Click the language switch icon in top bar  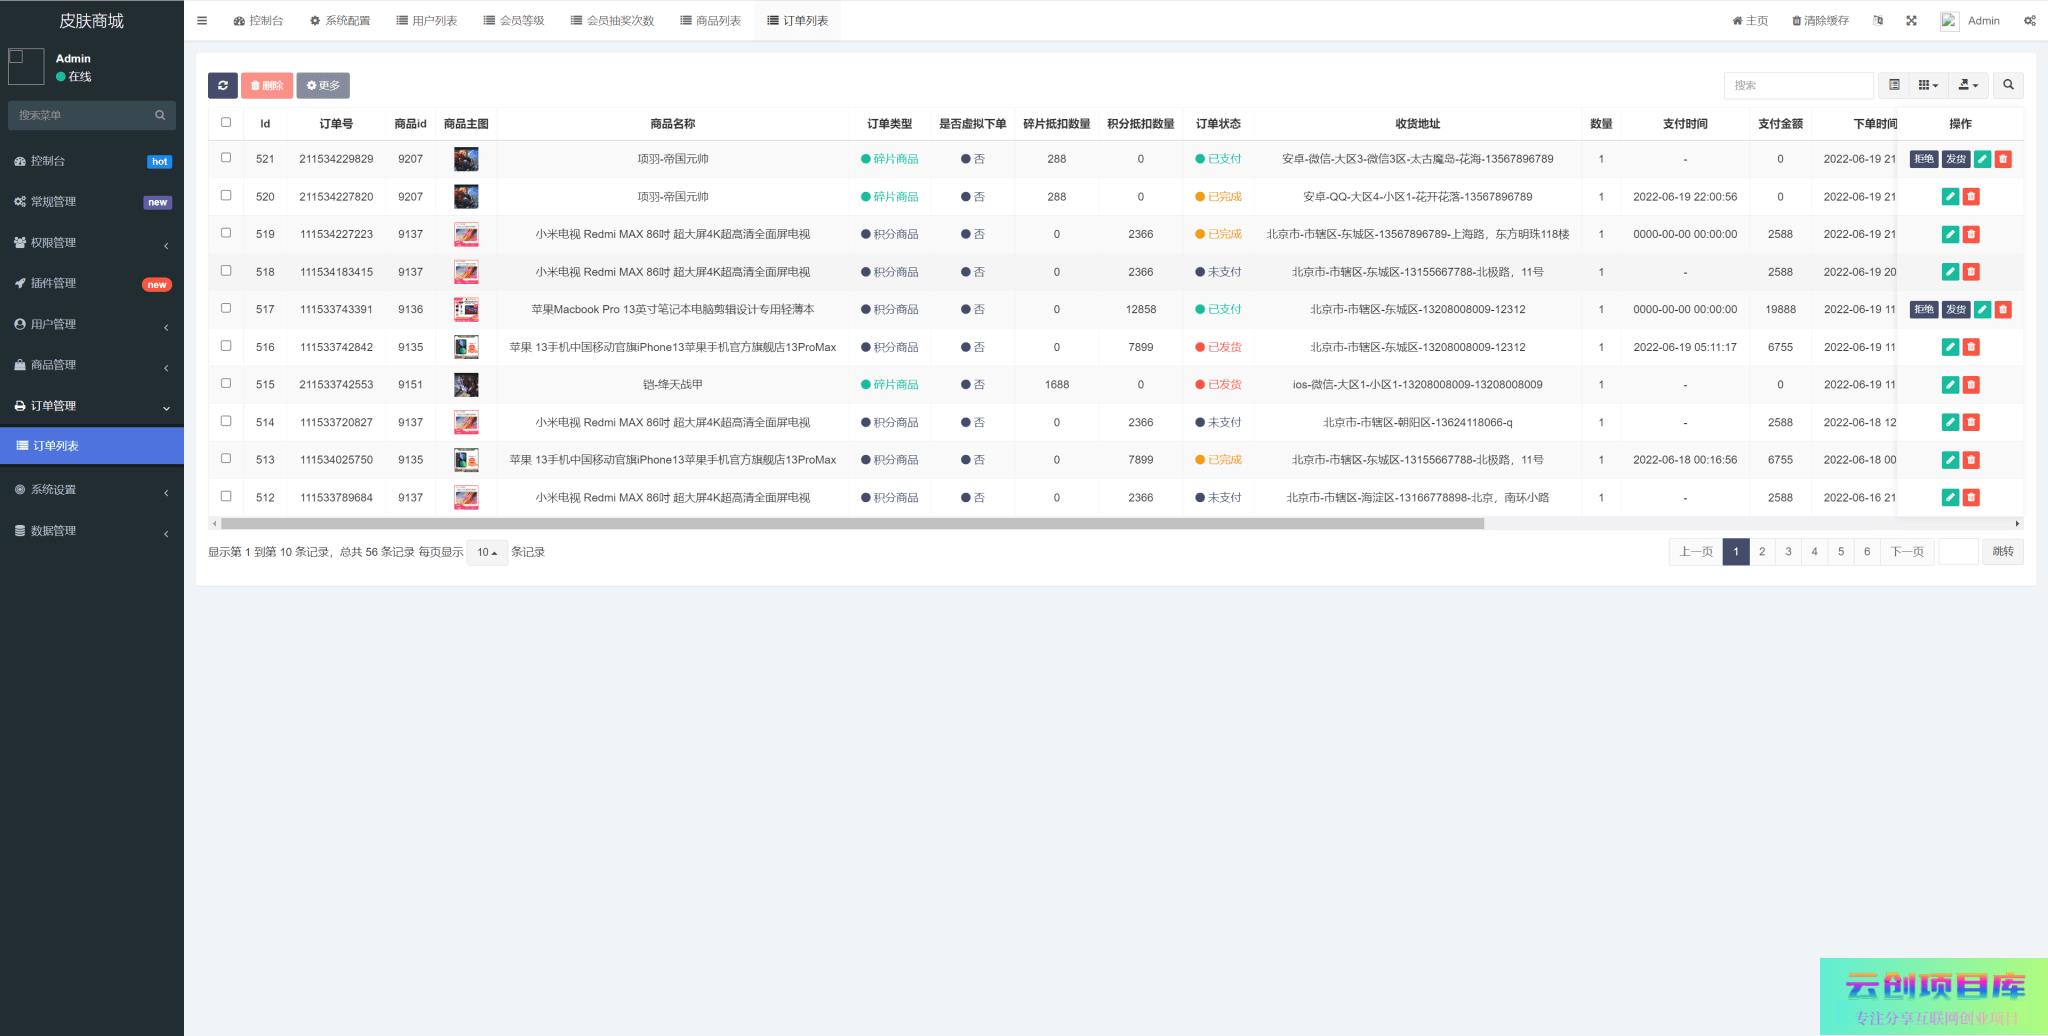[x=1877, y=21]
